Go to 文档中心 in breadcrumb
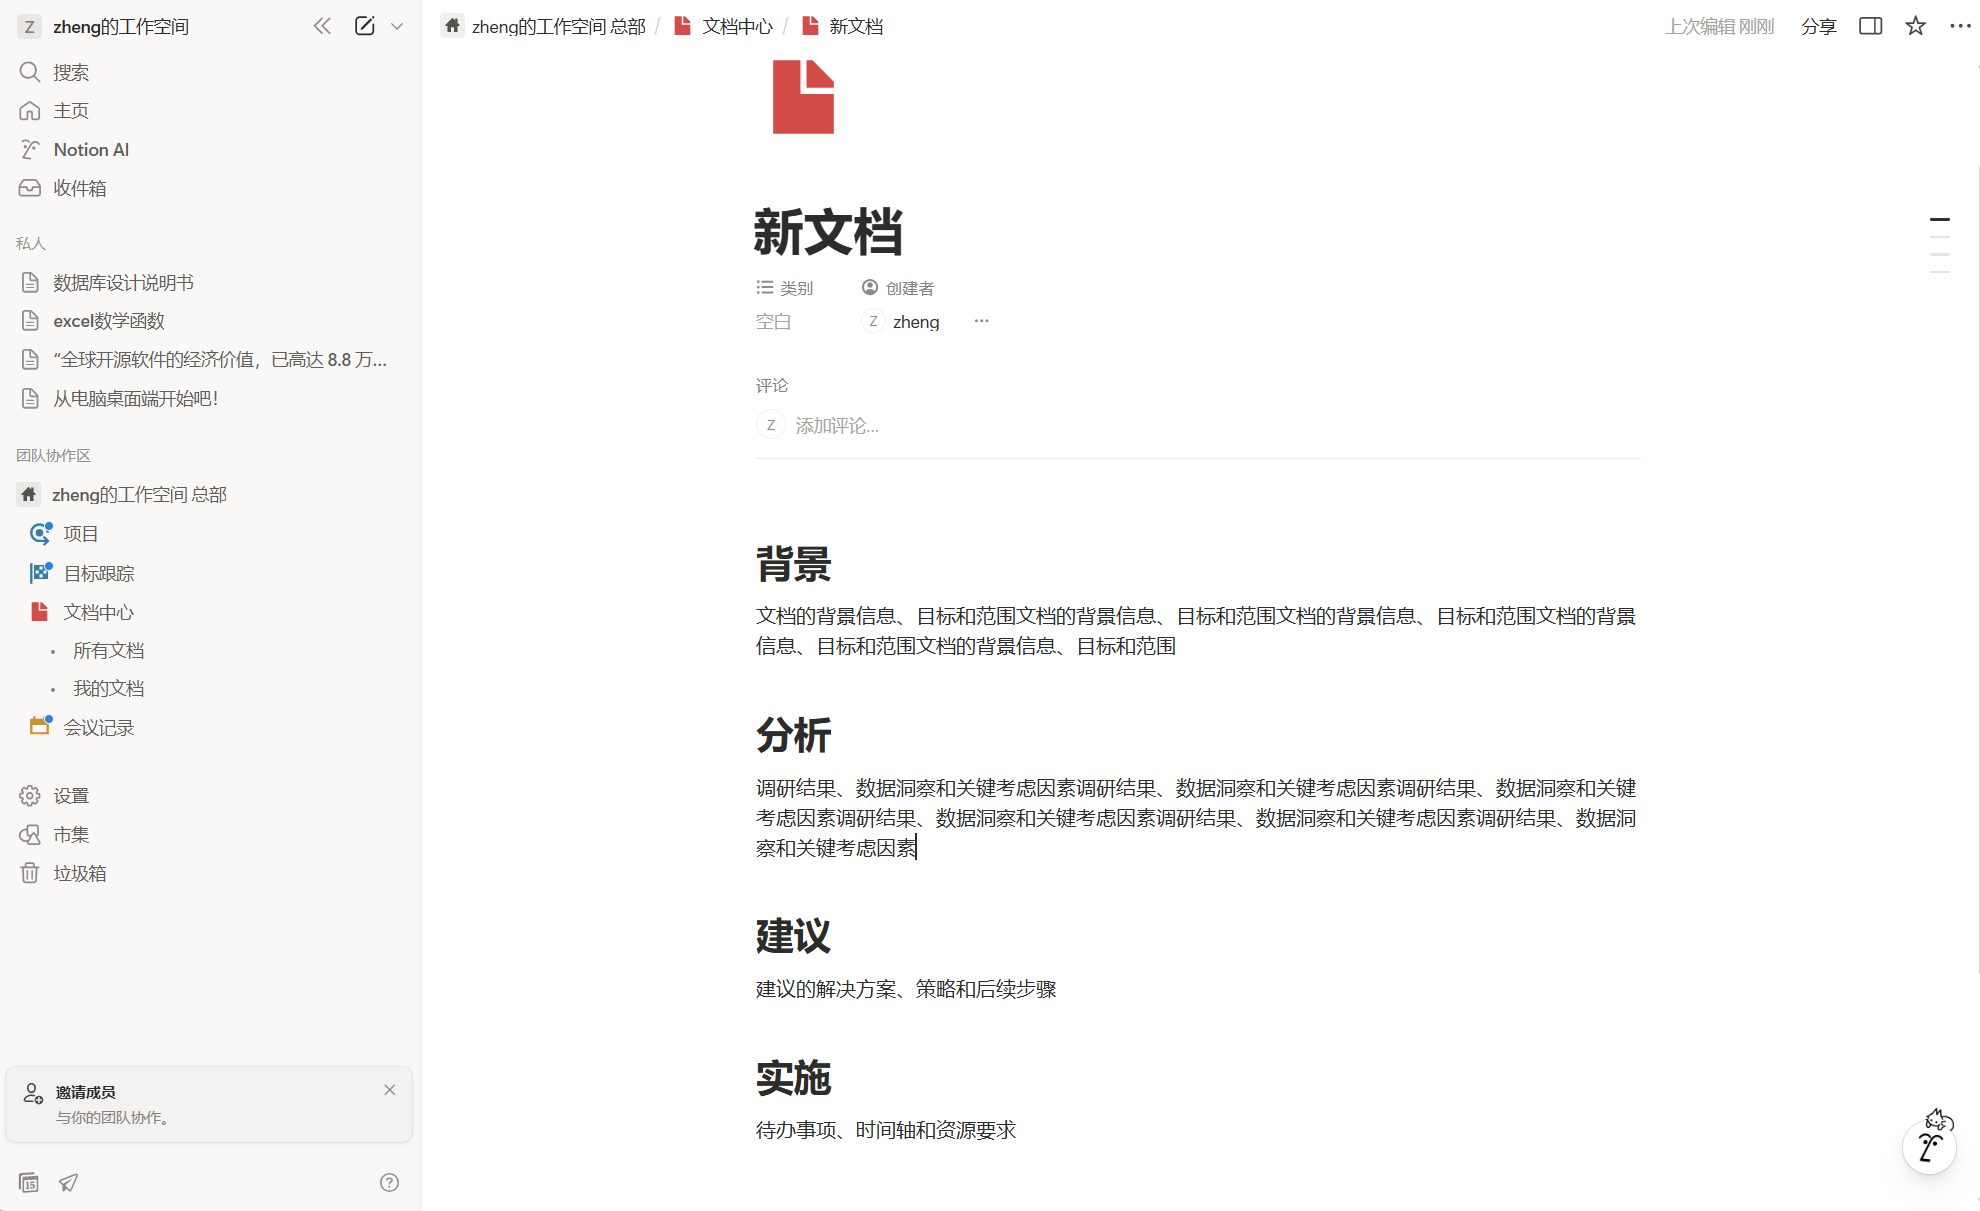 tap(736, 26)
